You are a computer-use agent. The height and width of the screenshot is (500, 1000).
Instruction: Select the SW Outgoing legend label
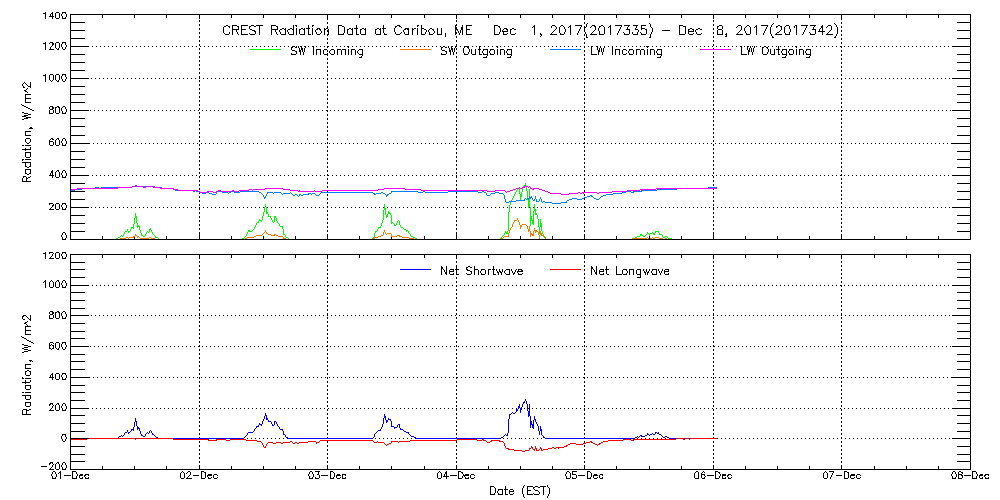tap(476, 51)
